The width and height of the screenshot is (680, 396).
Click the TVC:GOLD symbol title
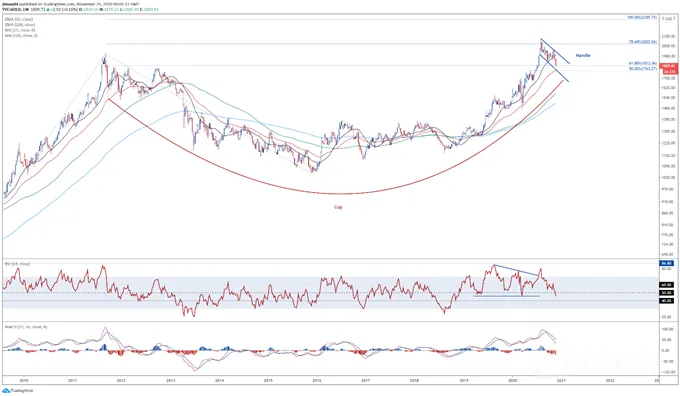coord(13,9)
